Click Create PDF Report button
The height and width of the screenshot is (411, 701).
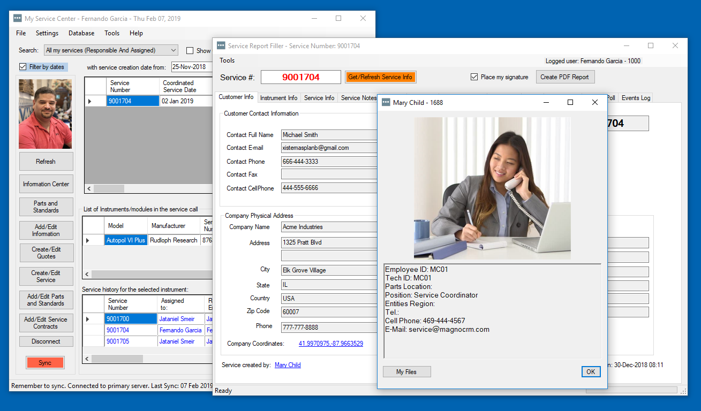tap(565, 77)
